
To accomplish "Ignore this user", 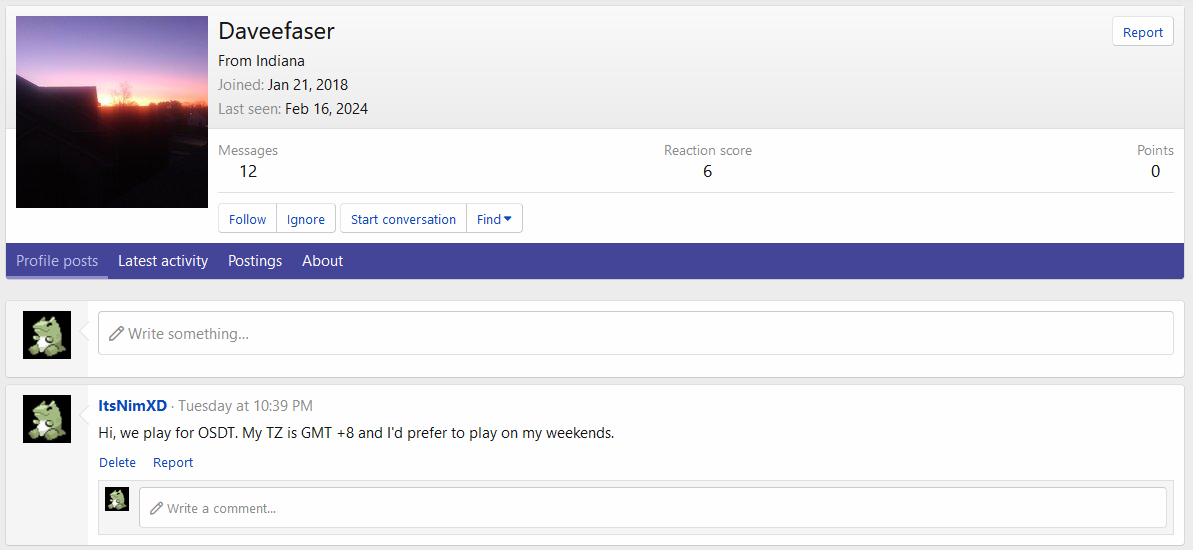I will pyautogui.click(x=305, y=219).
